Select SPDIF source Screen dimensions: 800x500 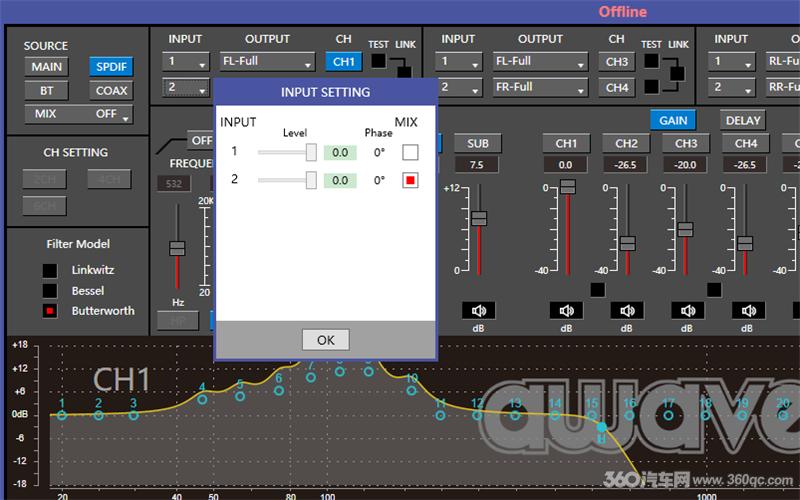coord(111,67)
